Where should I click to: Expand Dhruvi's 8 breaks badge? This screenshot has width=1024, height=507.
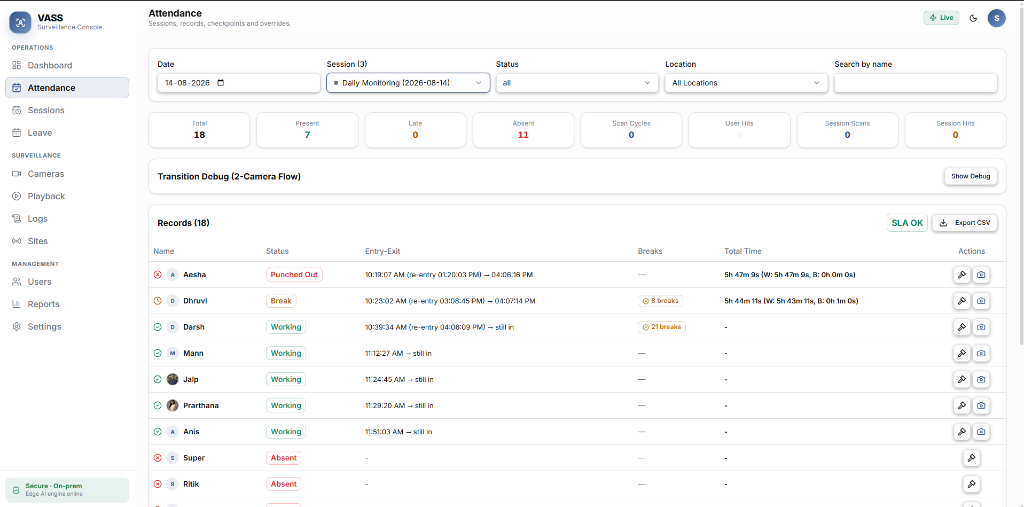pyautogui.click(x=660, y=301)
